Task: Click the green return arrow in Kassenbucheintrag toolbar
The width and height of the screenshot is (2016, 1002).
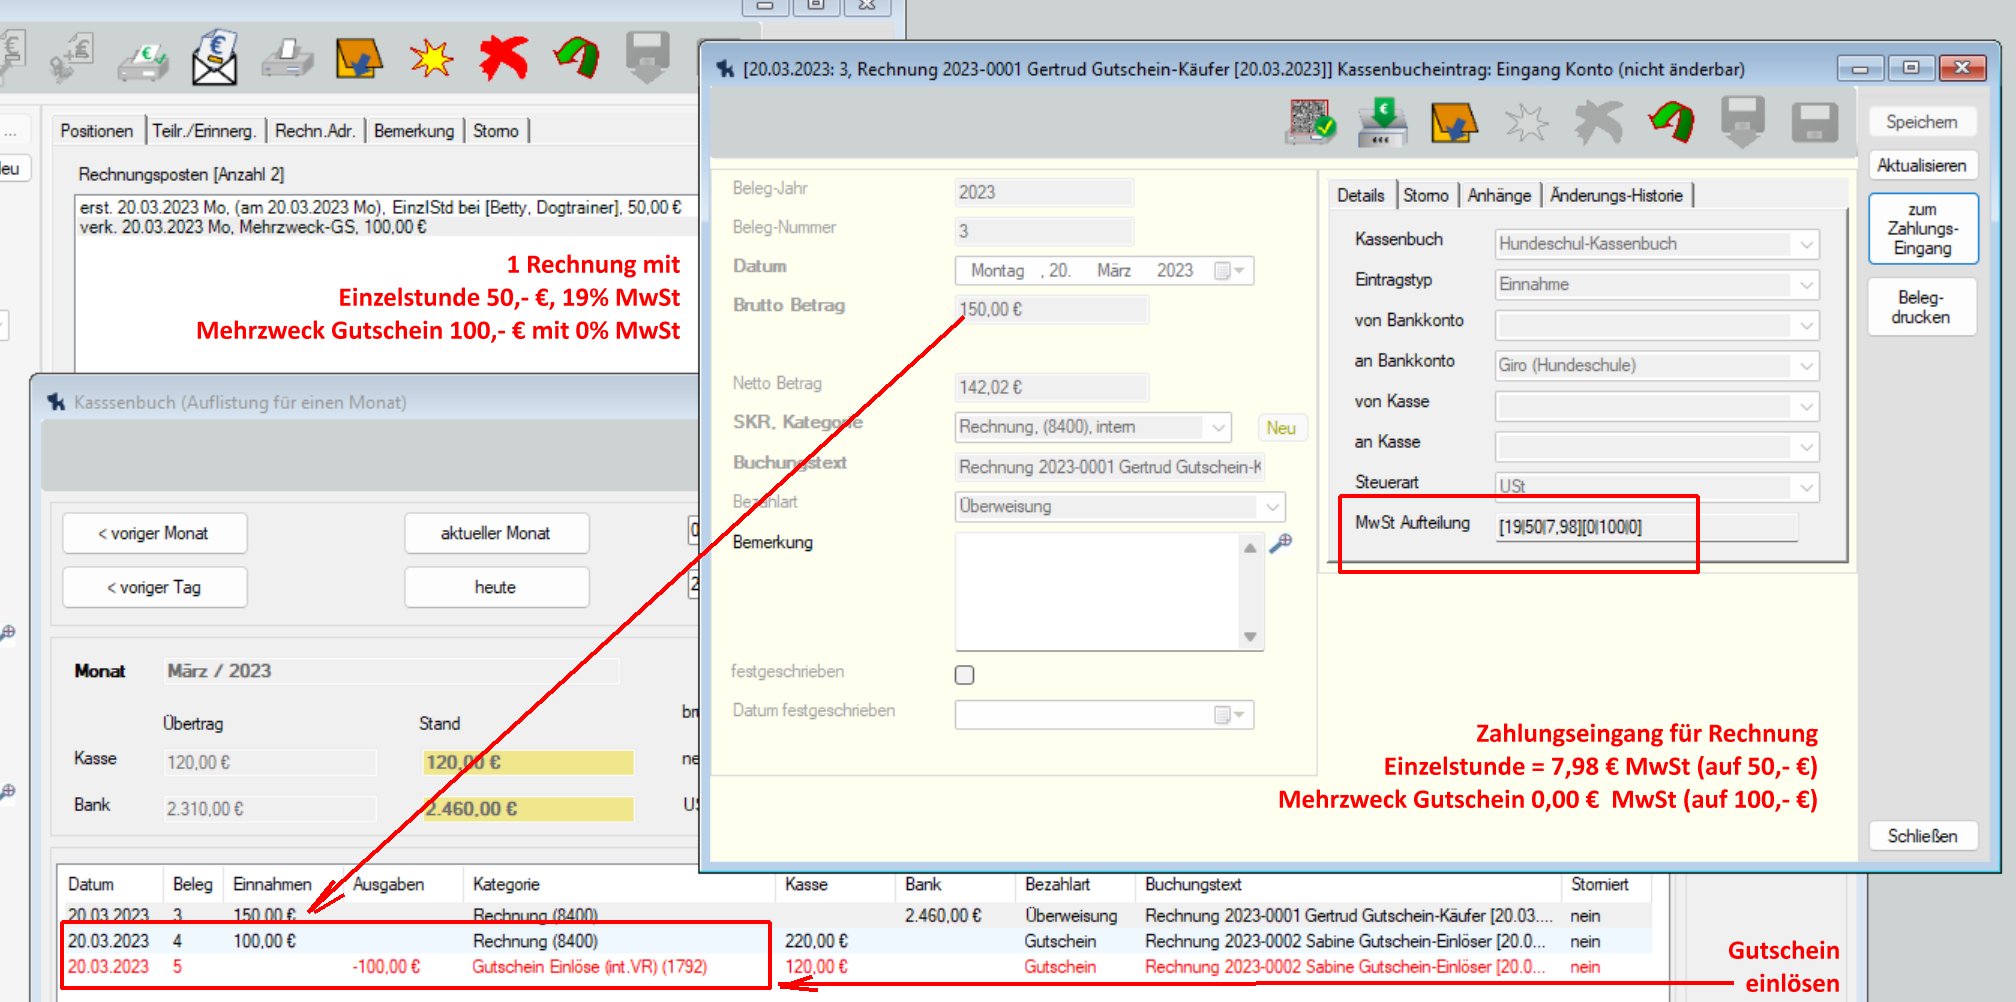Action: [1671, 123]
